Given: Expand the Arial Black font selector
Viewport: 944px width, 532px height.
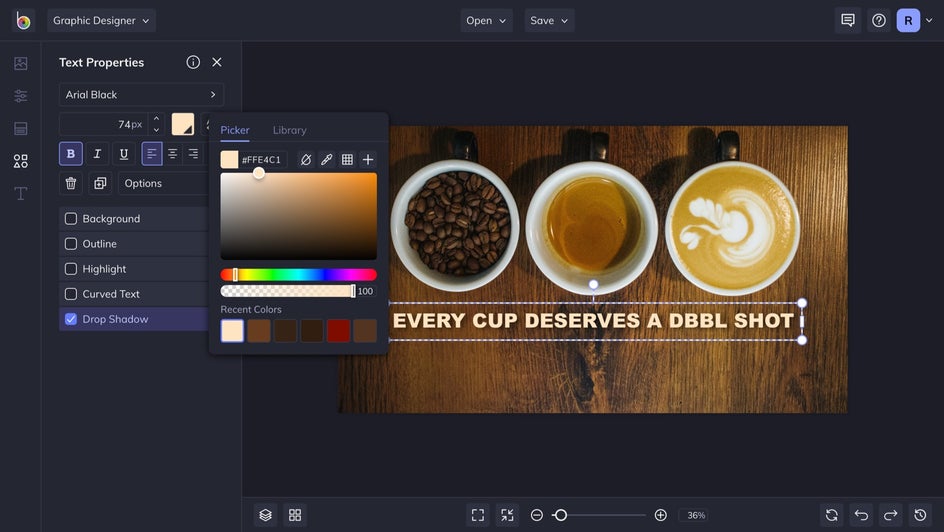Looking at the screenshot, I should coord(141,94).
